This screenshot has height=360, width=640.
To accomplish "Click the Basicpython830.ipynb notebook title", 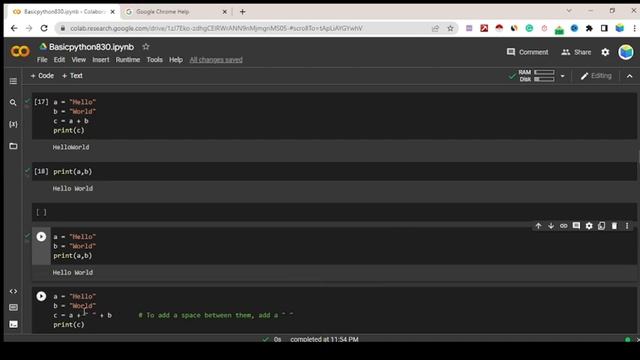I will click(91, 47).
